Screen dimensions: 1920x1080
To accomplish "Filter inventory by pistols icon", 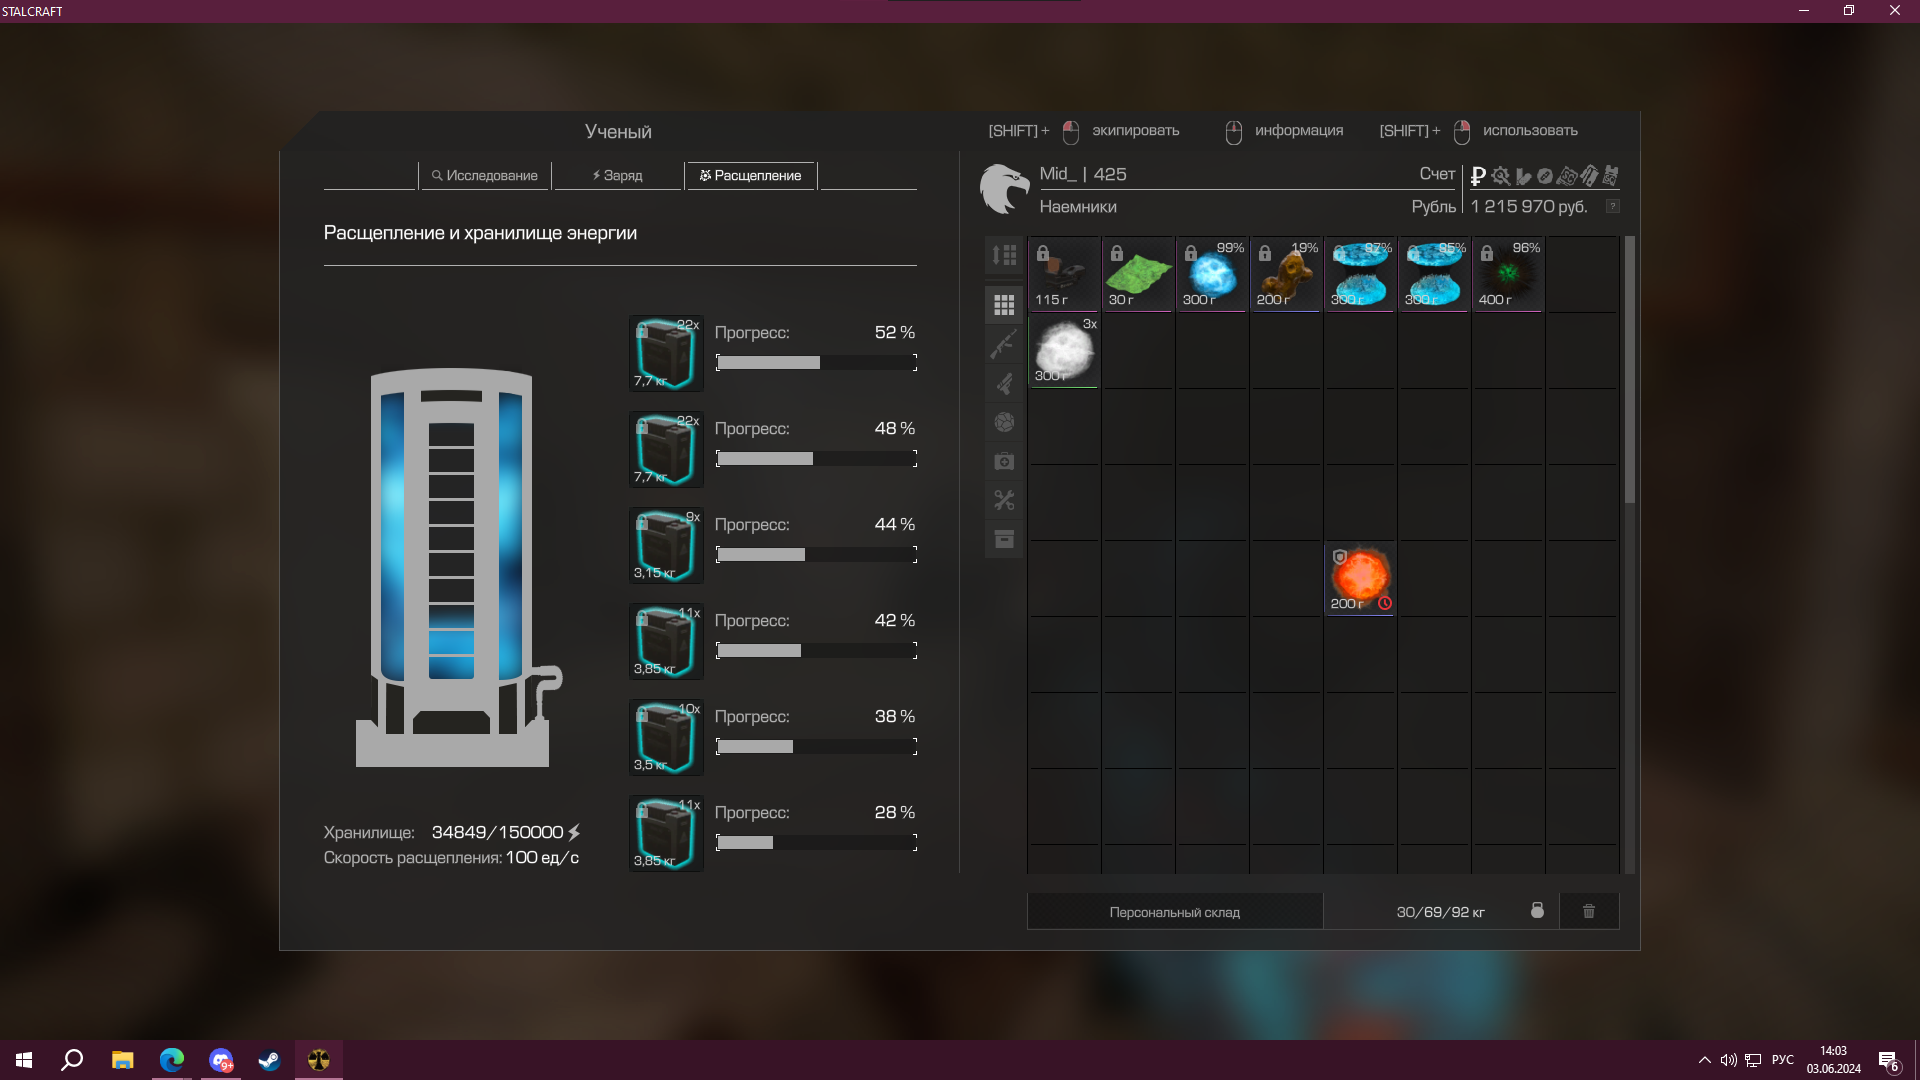I will coord(1004,383).
